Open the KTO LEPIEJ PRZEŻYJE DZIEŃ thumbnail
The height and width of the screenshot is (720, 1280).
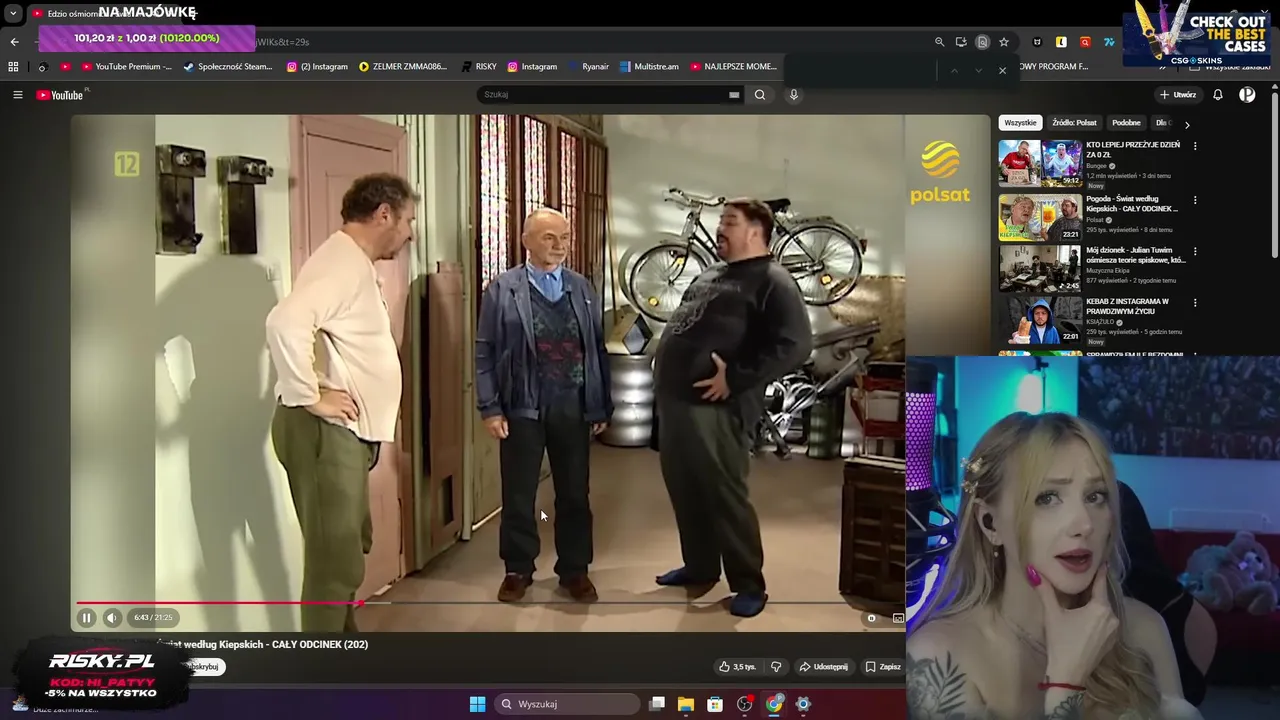[1040, 163]
